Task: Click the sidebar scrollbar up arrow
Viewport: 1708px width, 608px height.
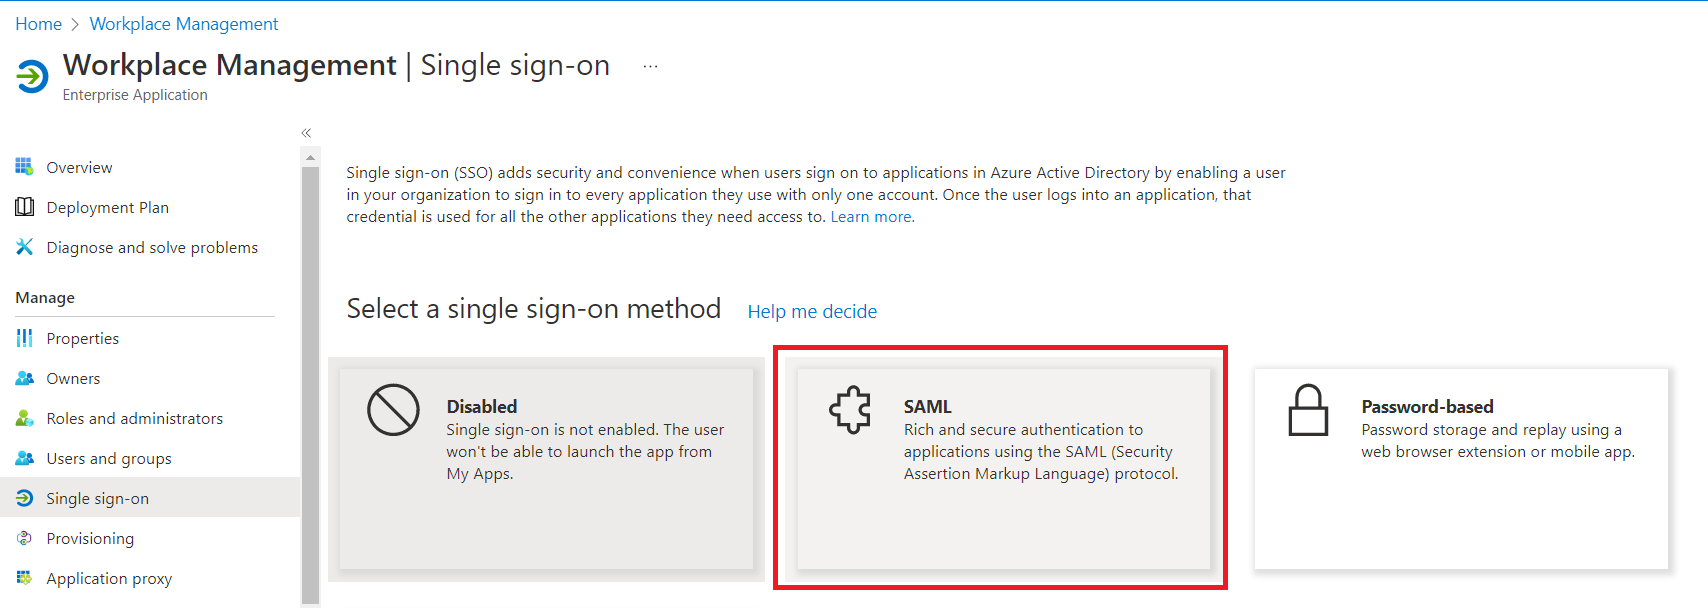Action: pos(310,157)
